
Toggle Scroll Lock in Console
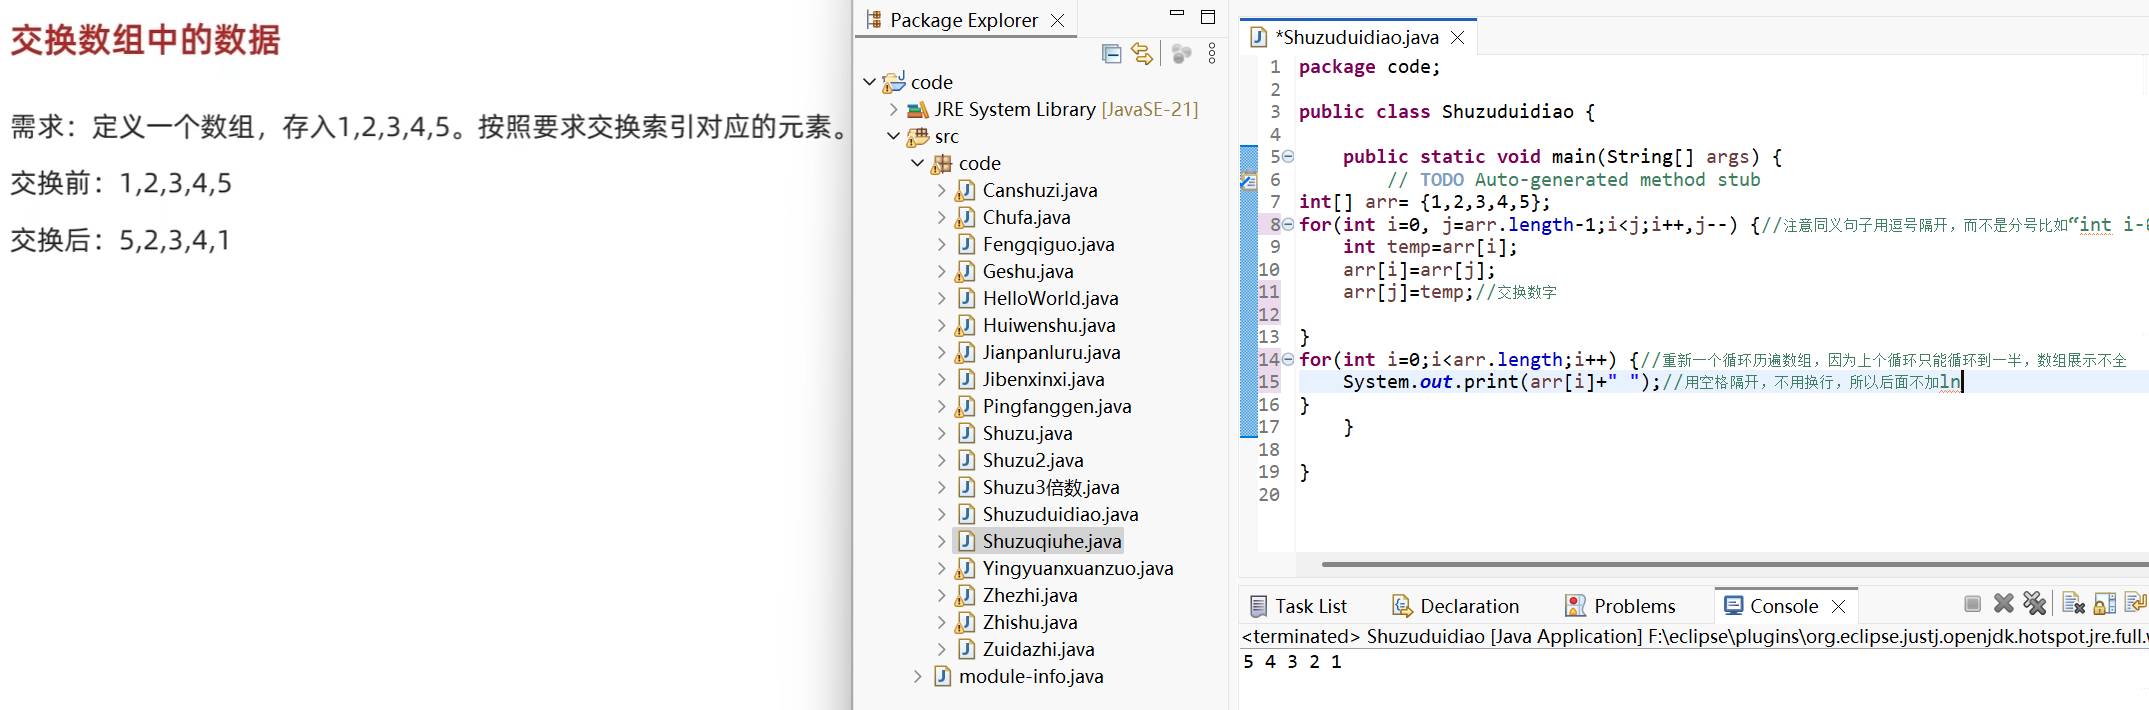click(x=2105, y=603)
